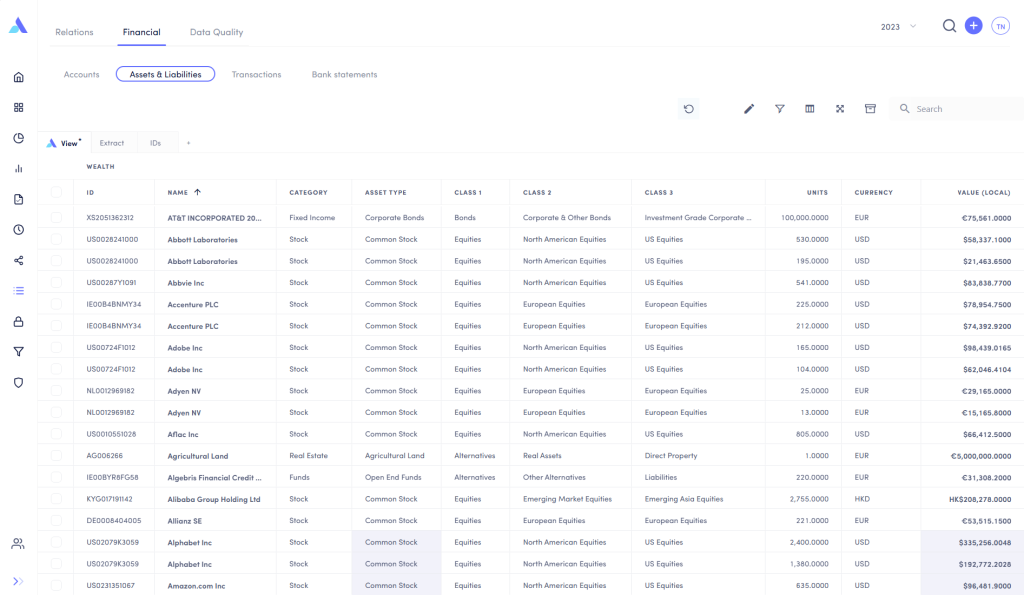Click the blue plus add button
This screenshot has width=1024, height=595.
[973, 26]
